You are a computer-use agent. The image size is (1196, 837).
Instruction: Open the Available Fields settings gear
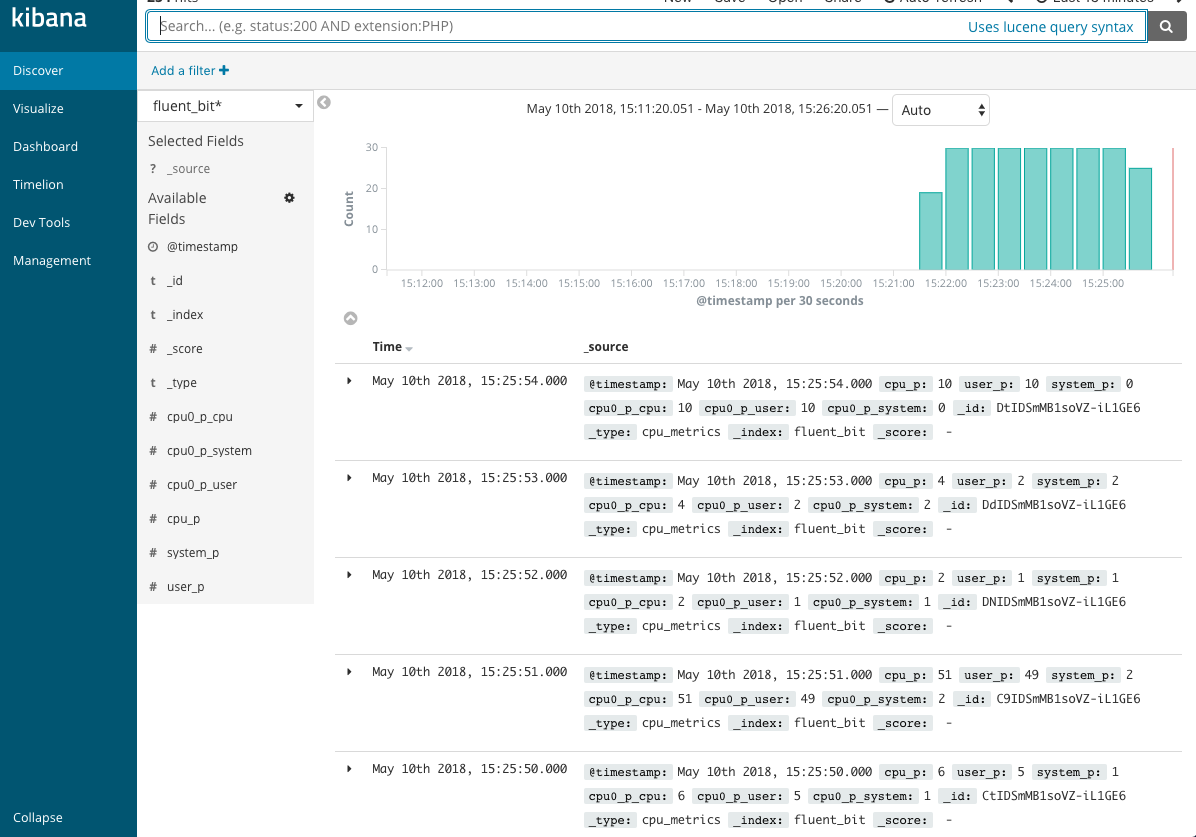tap(289, 198)
